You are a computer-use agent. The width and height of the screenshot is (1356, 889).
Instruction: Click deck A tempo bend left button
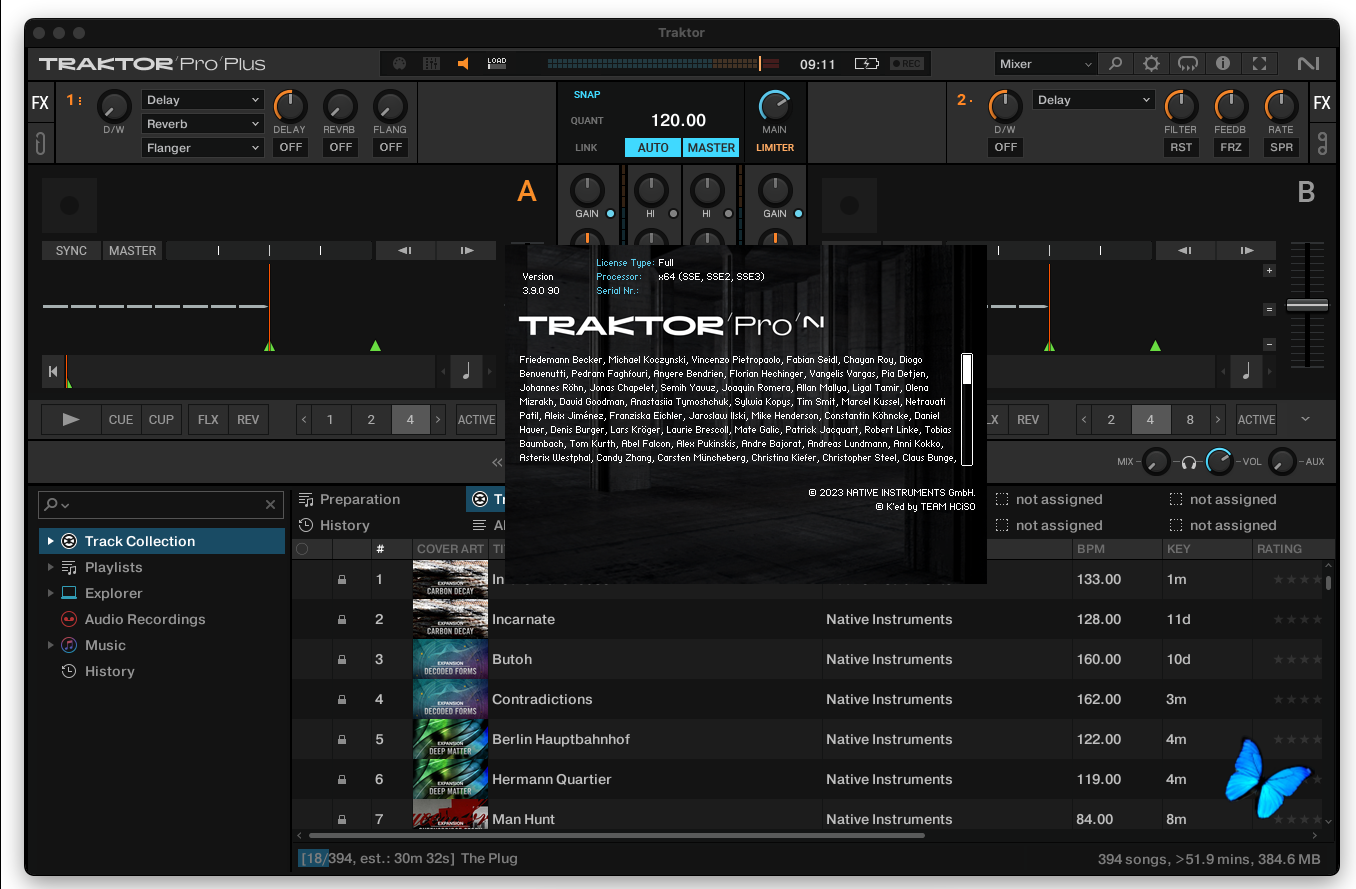click(x=405, y=251)
